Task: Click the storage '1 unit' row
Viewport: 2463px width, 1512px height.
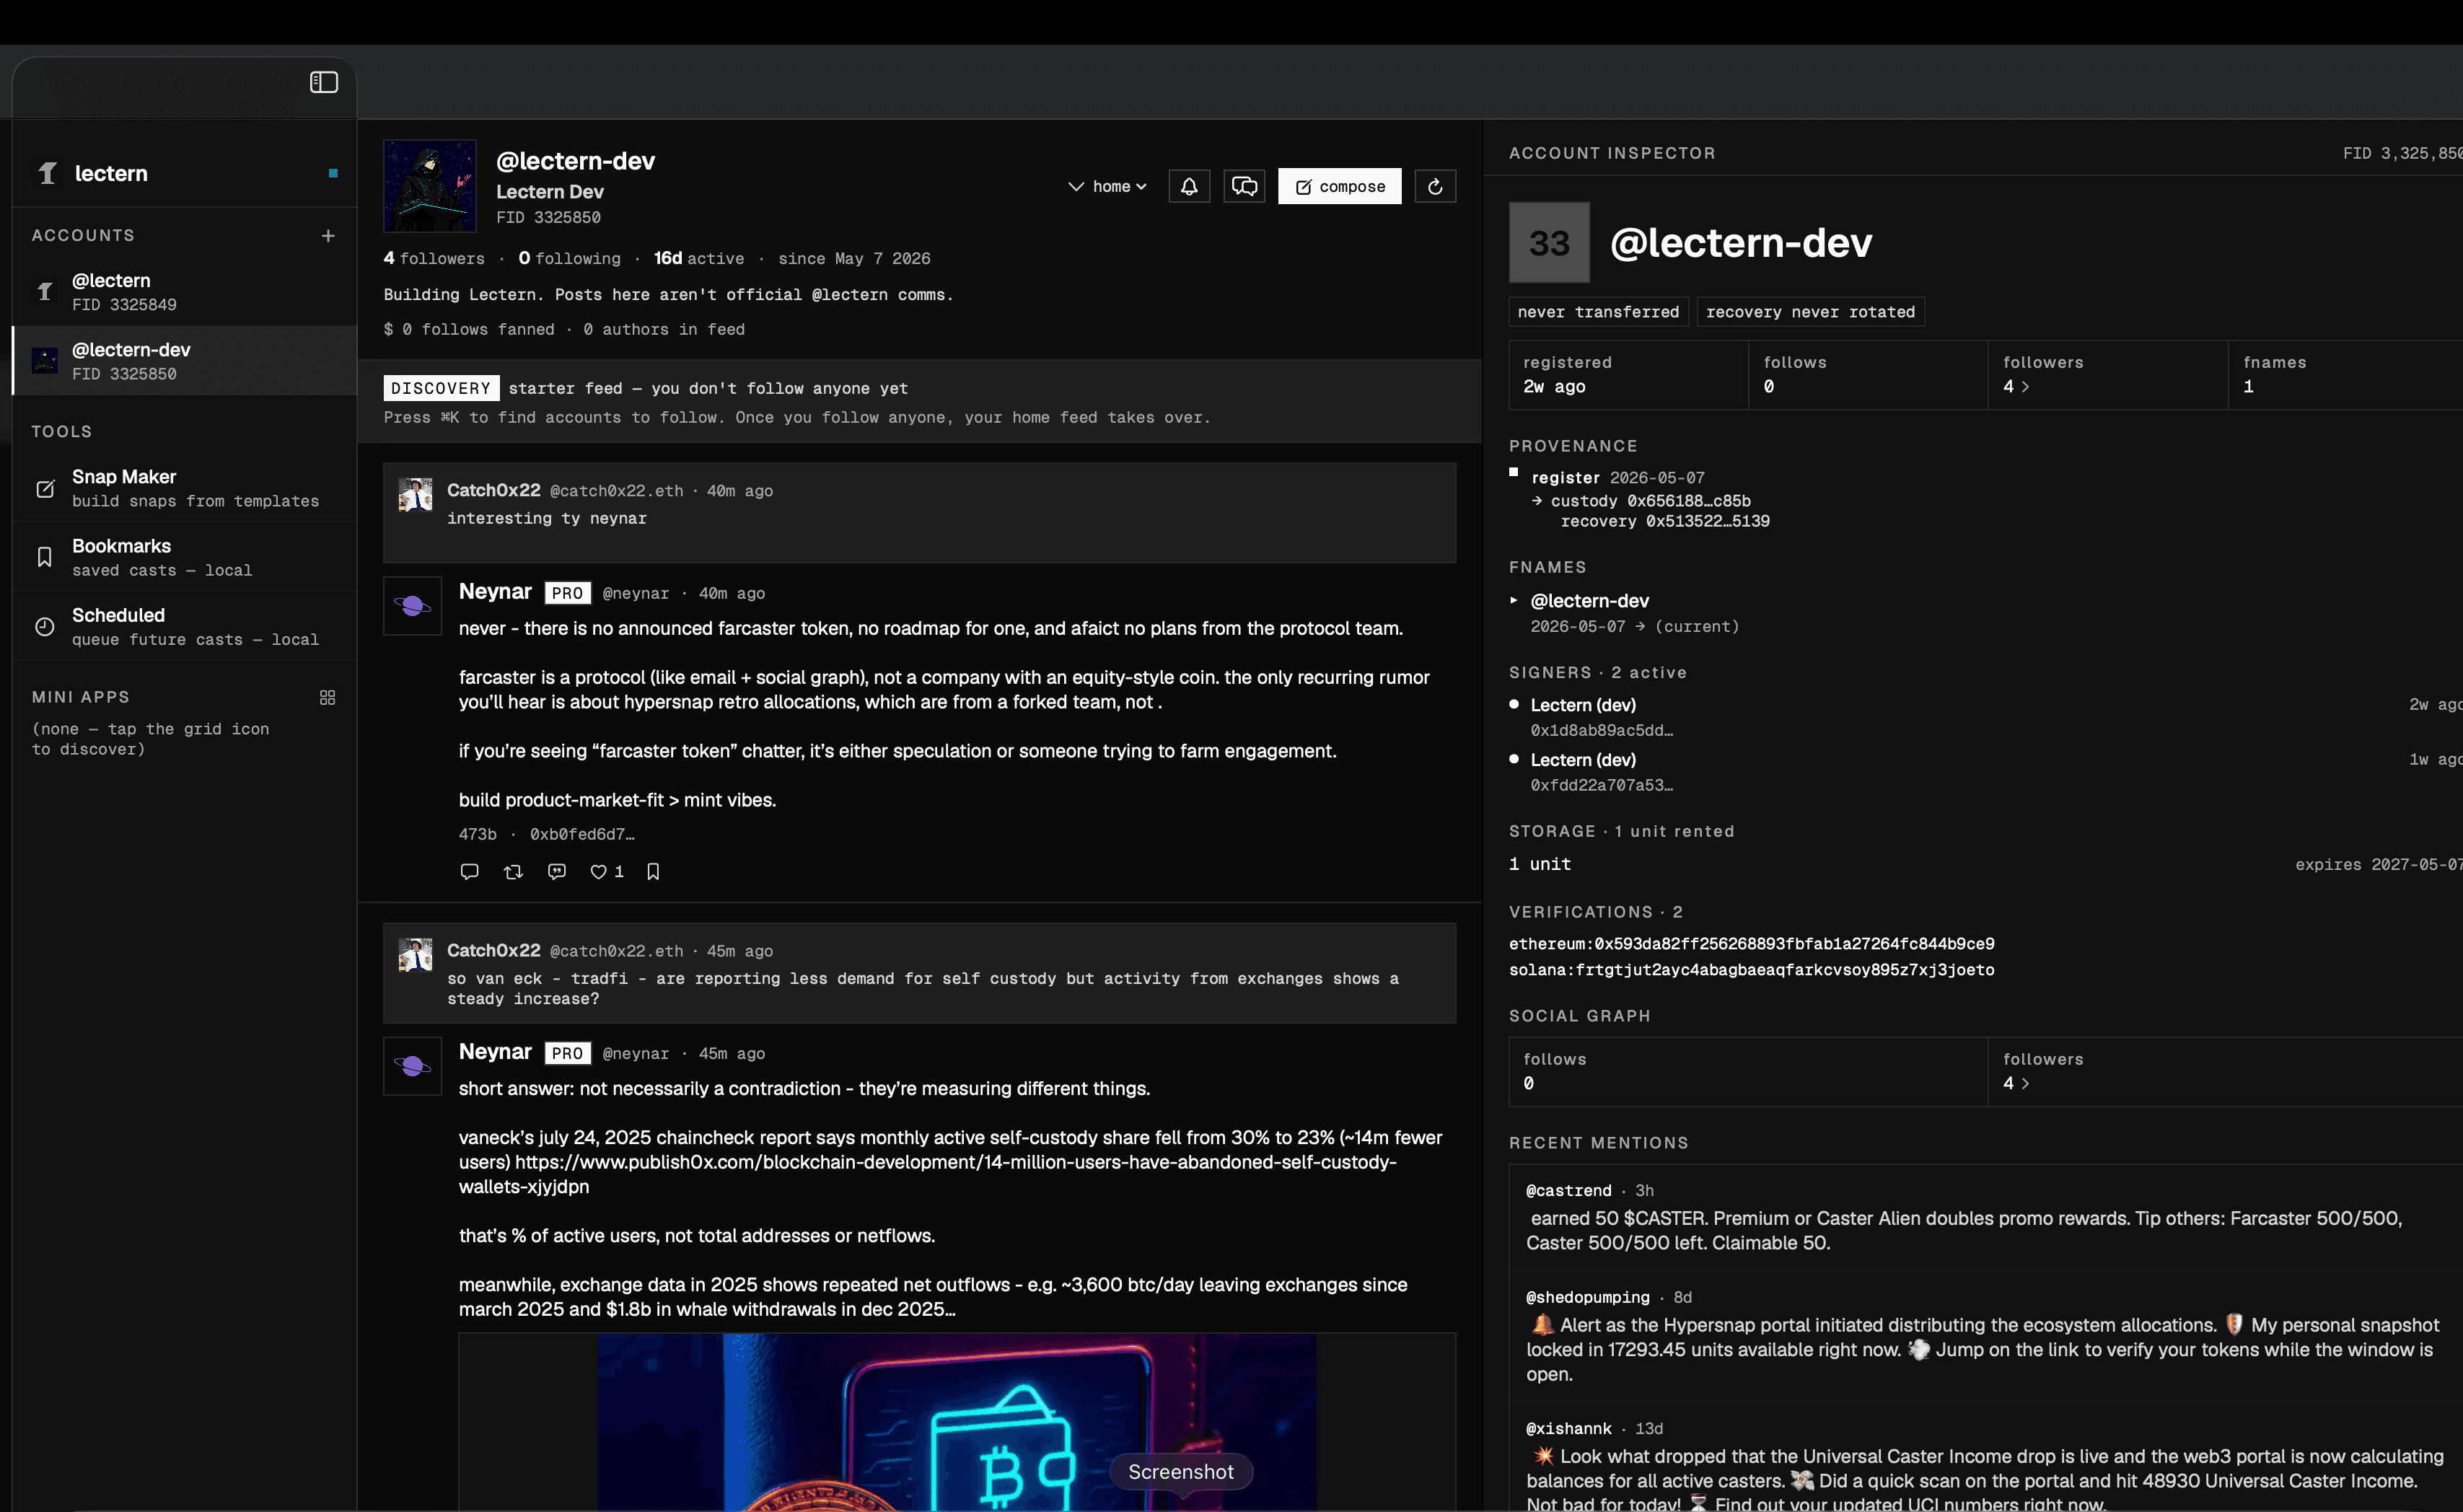Action: [x=1985, y=864]
